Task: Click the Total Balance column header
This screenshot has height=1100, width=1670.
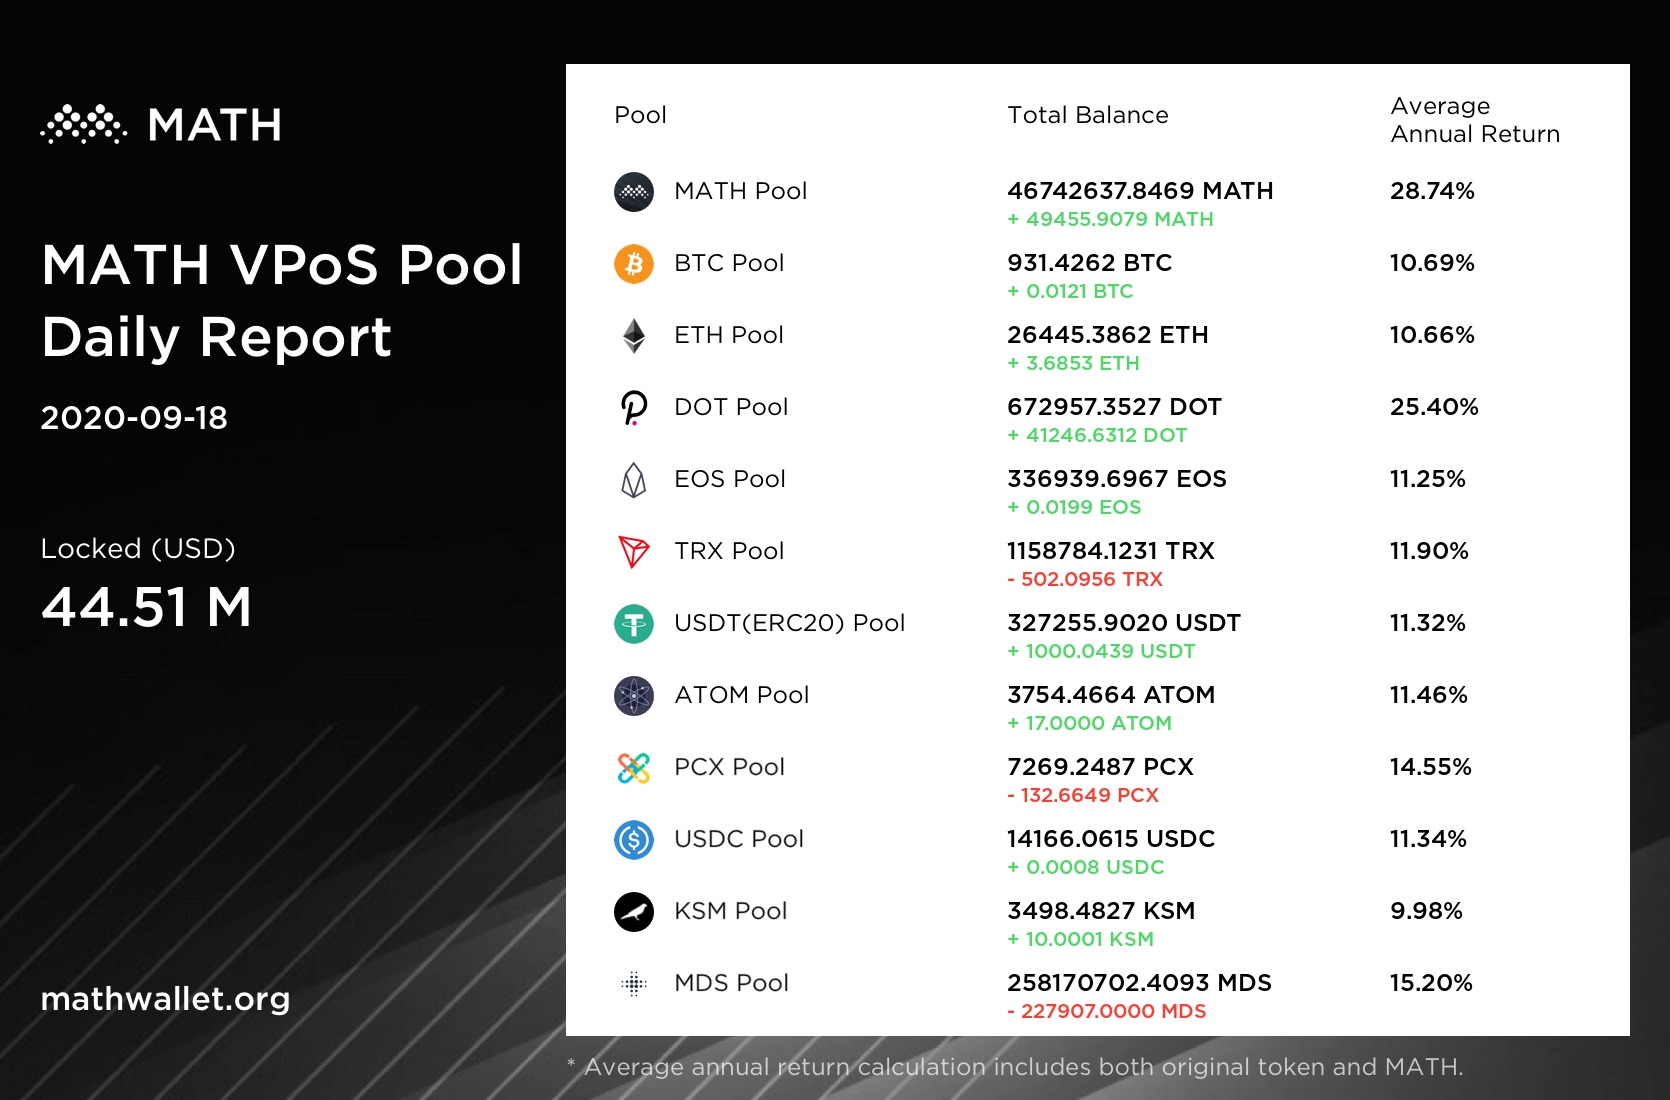Action: 1087,115
